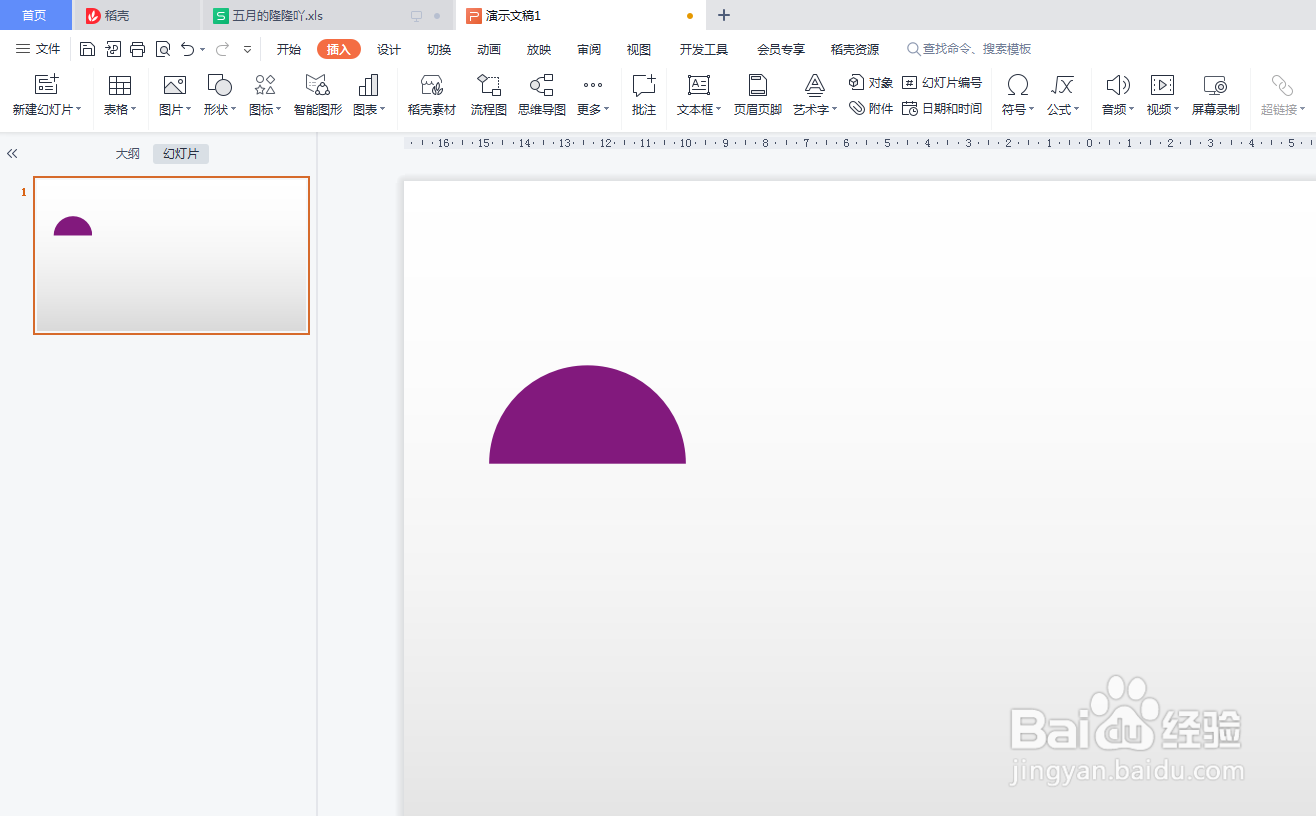
Task: Click the Print icon in quick access toolbar
Action: (x=138, y=49)
